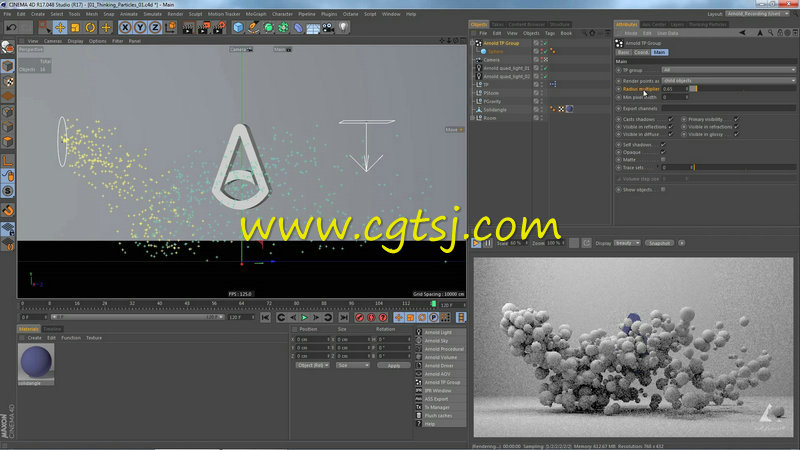Collapse Arnold TP Group tree item
This screenshot has width=800, height=450.
[473, 43]
